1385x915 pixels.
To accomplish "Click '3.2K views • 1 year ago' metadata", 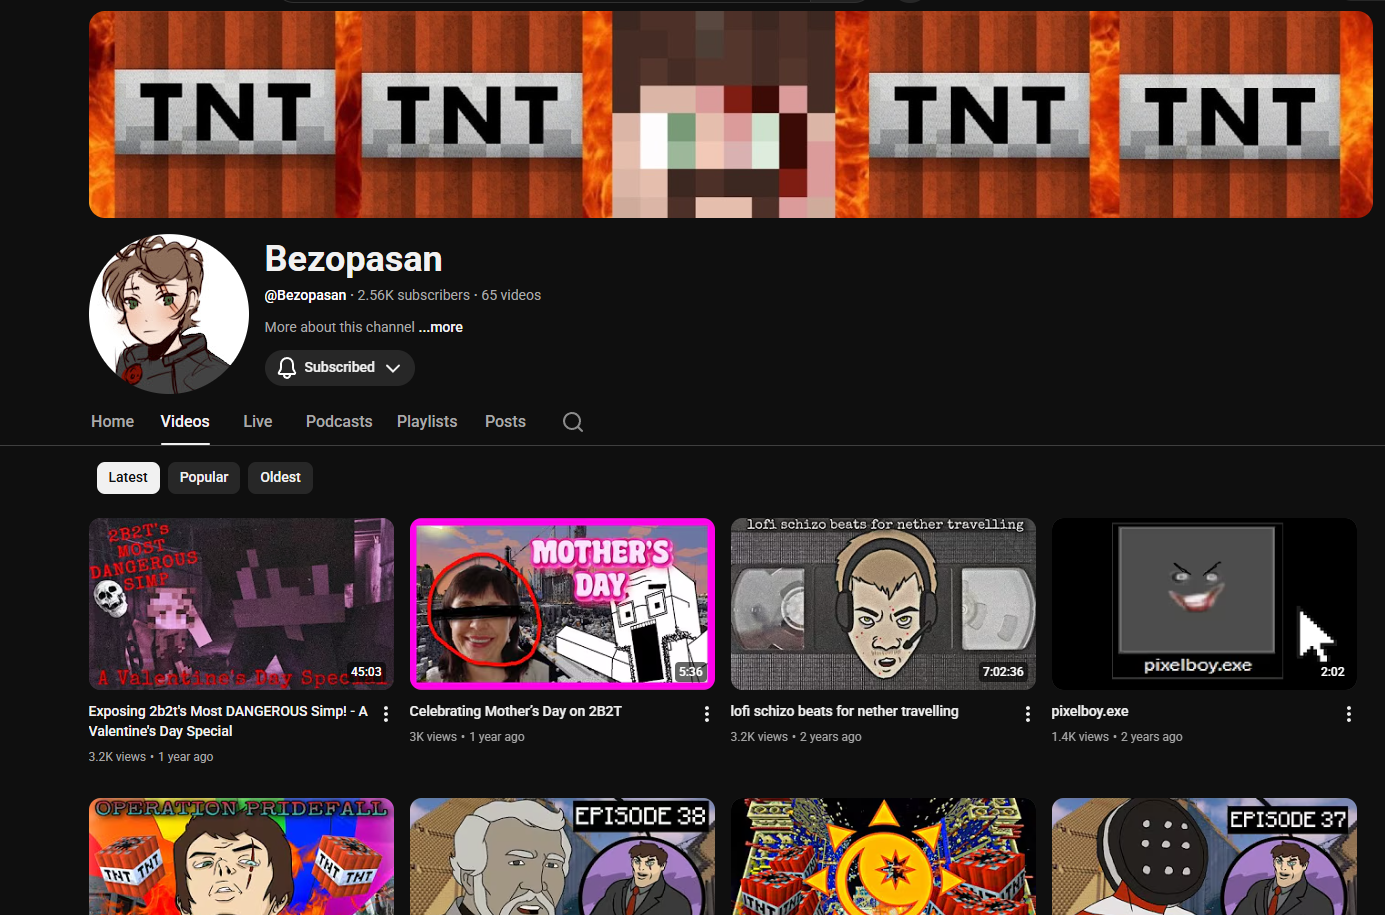I will [151, 757].
